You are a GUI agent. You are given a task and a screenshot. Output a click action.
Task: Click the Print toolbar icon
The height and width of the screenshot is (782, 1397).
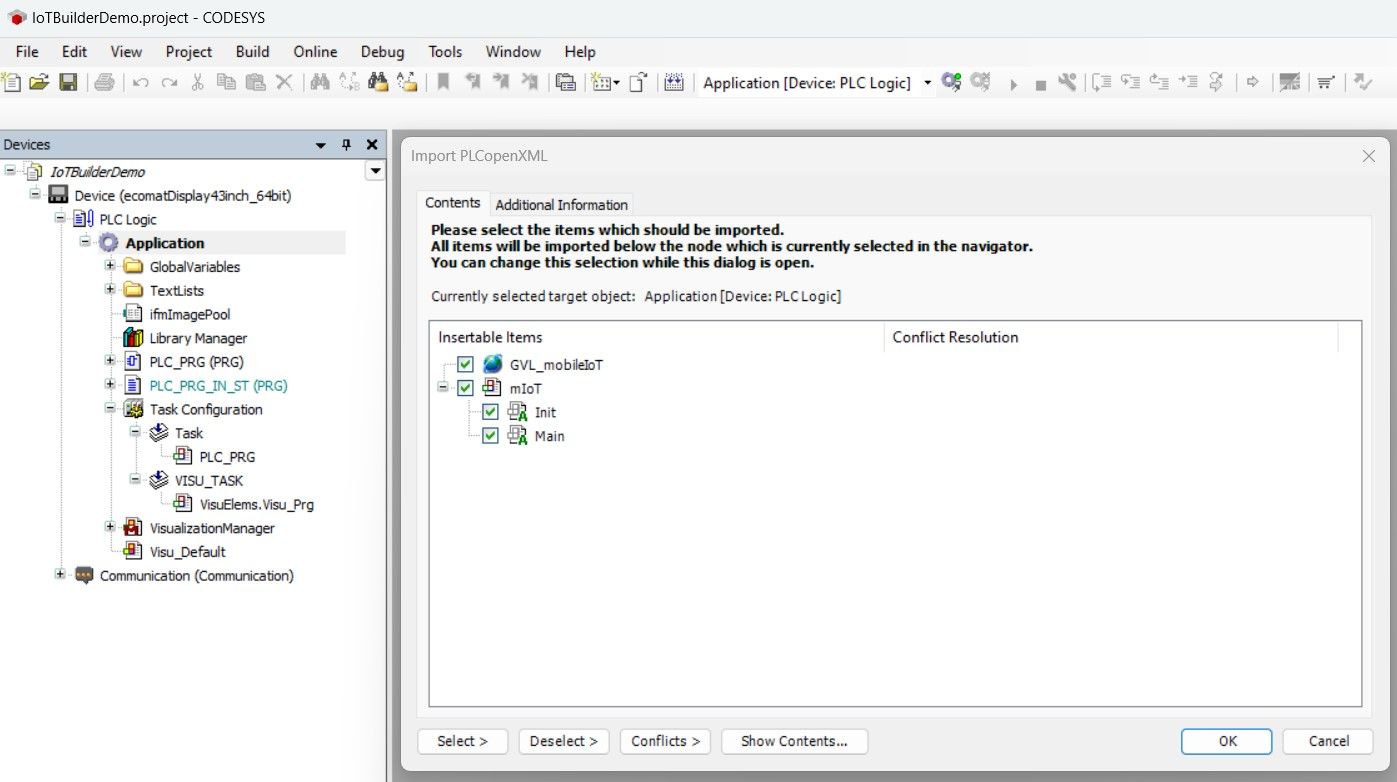click(104, 83)
